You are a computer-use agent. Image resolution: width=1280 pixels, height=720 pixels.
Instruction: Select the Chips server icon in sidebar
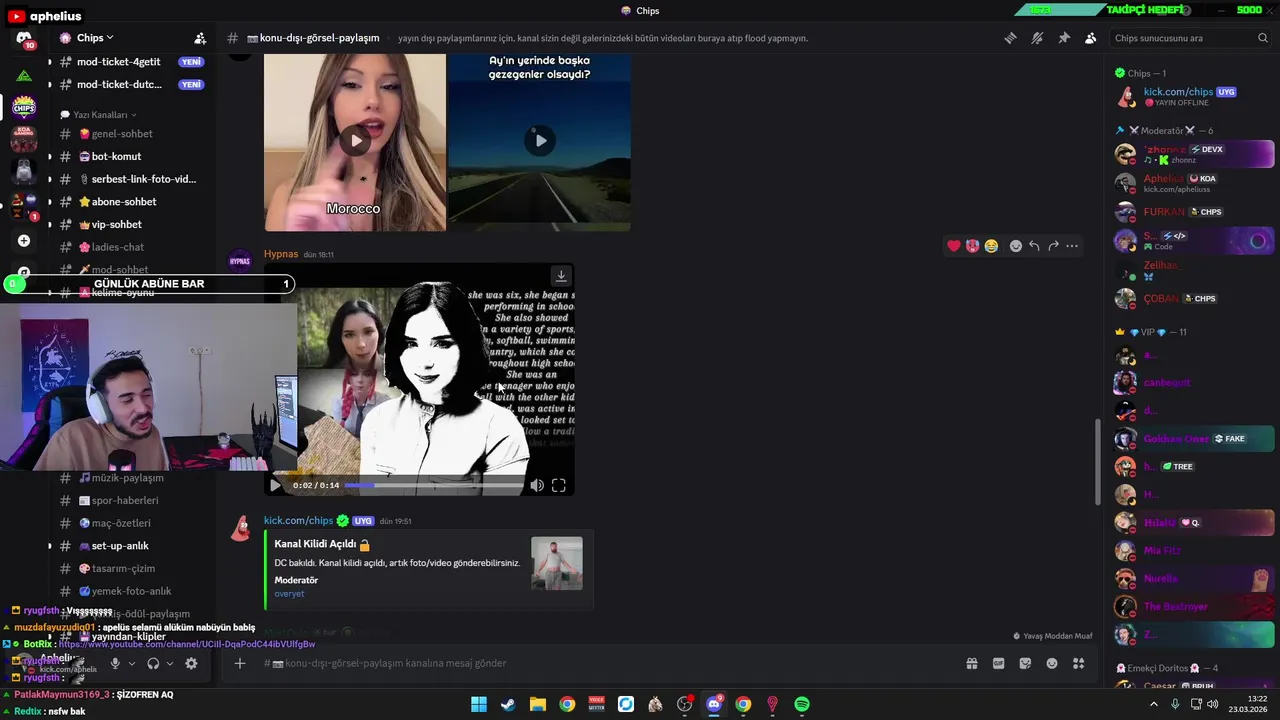click(24, 107)
